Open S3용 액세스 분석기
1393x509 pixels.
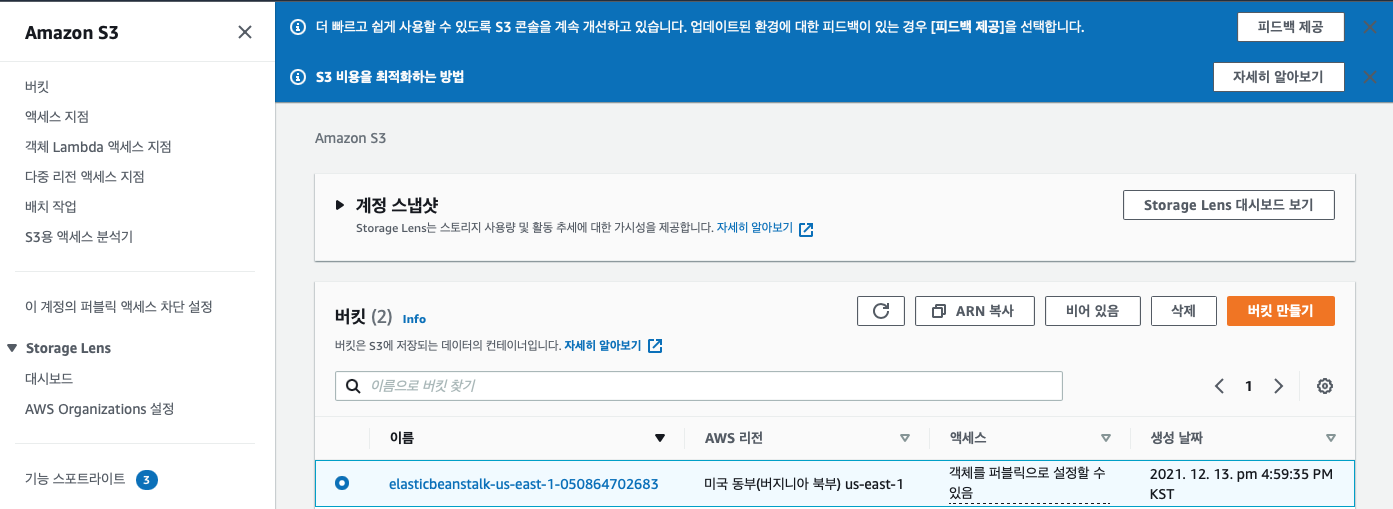point(79,237)
